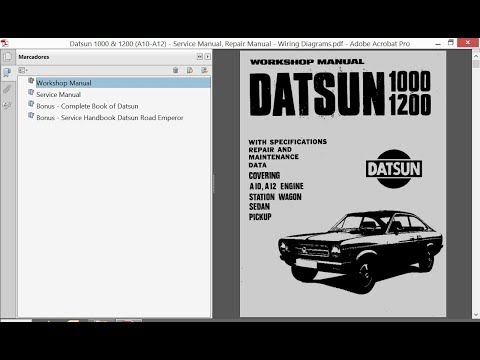
Task: Click the scroll up arrow of document
Action: [476, 57]
